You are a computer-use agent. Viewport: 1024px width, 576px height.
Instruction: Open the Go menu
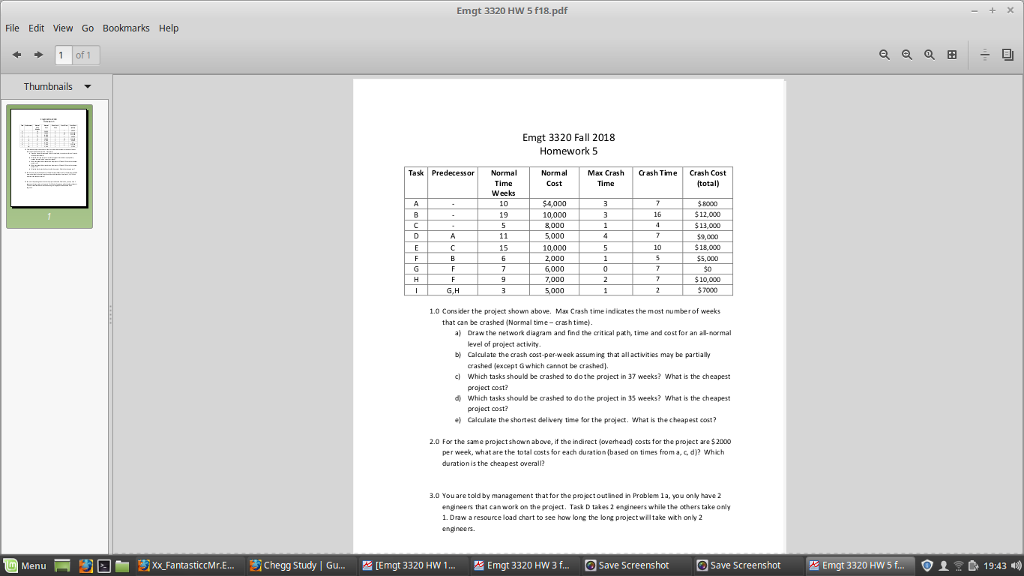[88, 28]
